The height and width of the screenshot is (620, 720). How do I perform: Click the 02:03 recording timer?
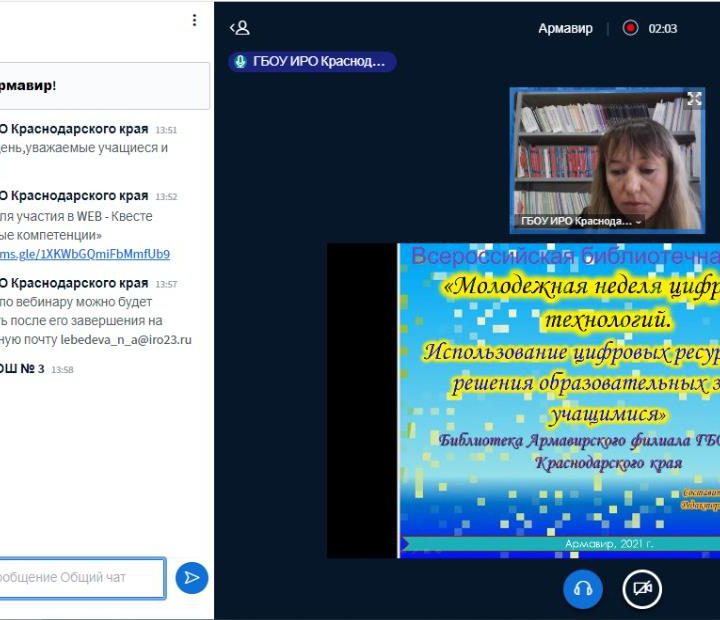(x=663, y=28)
